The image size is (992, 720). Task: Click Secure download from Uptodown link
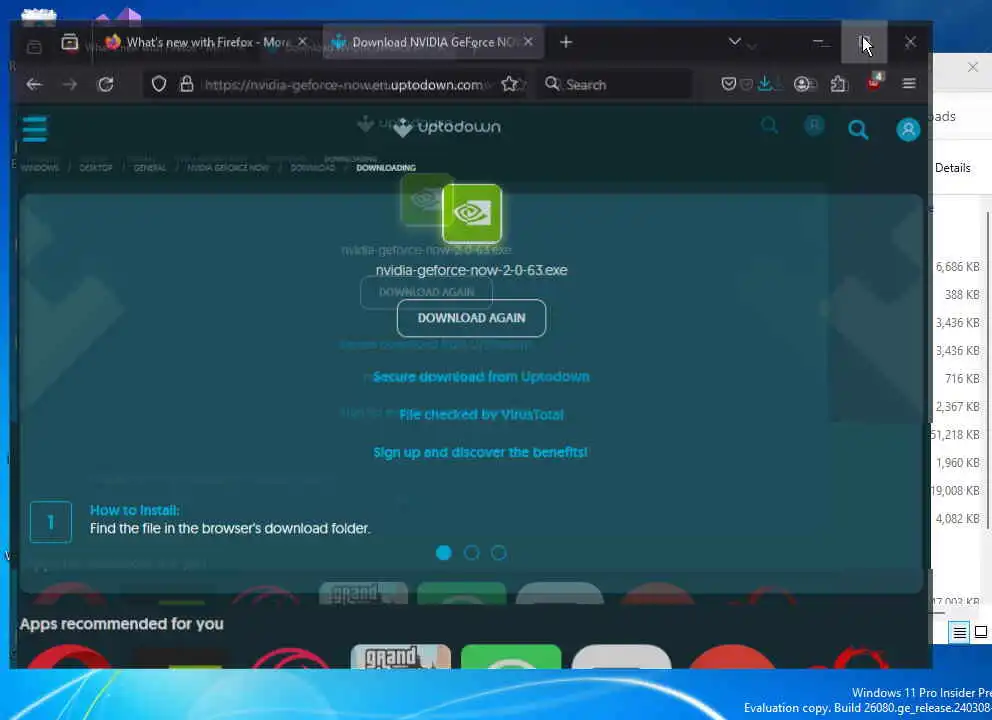tap(481, 377)
